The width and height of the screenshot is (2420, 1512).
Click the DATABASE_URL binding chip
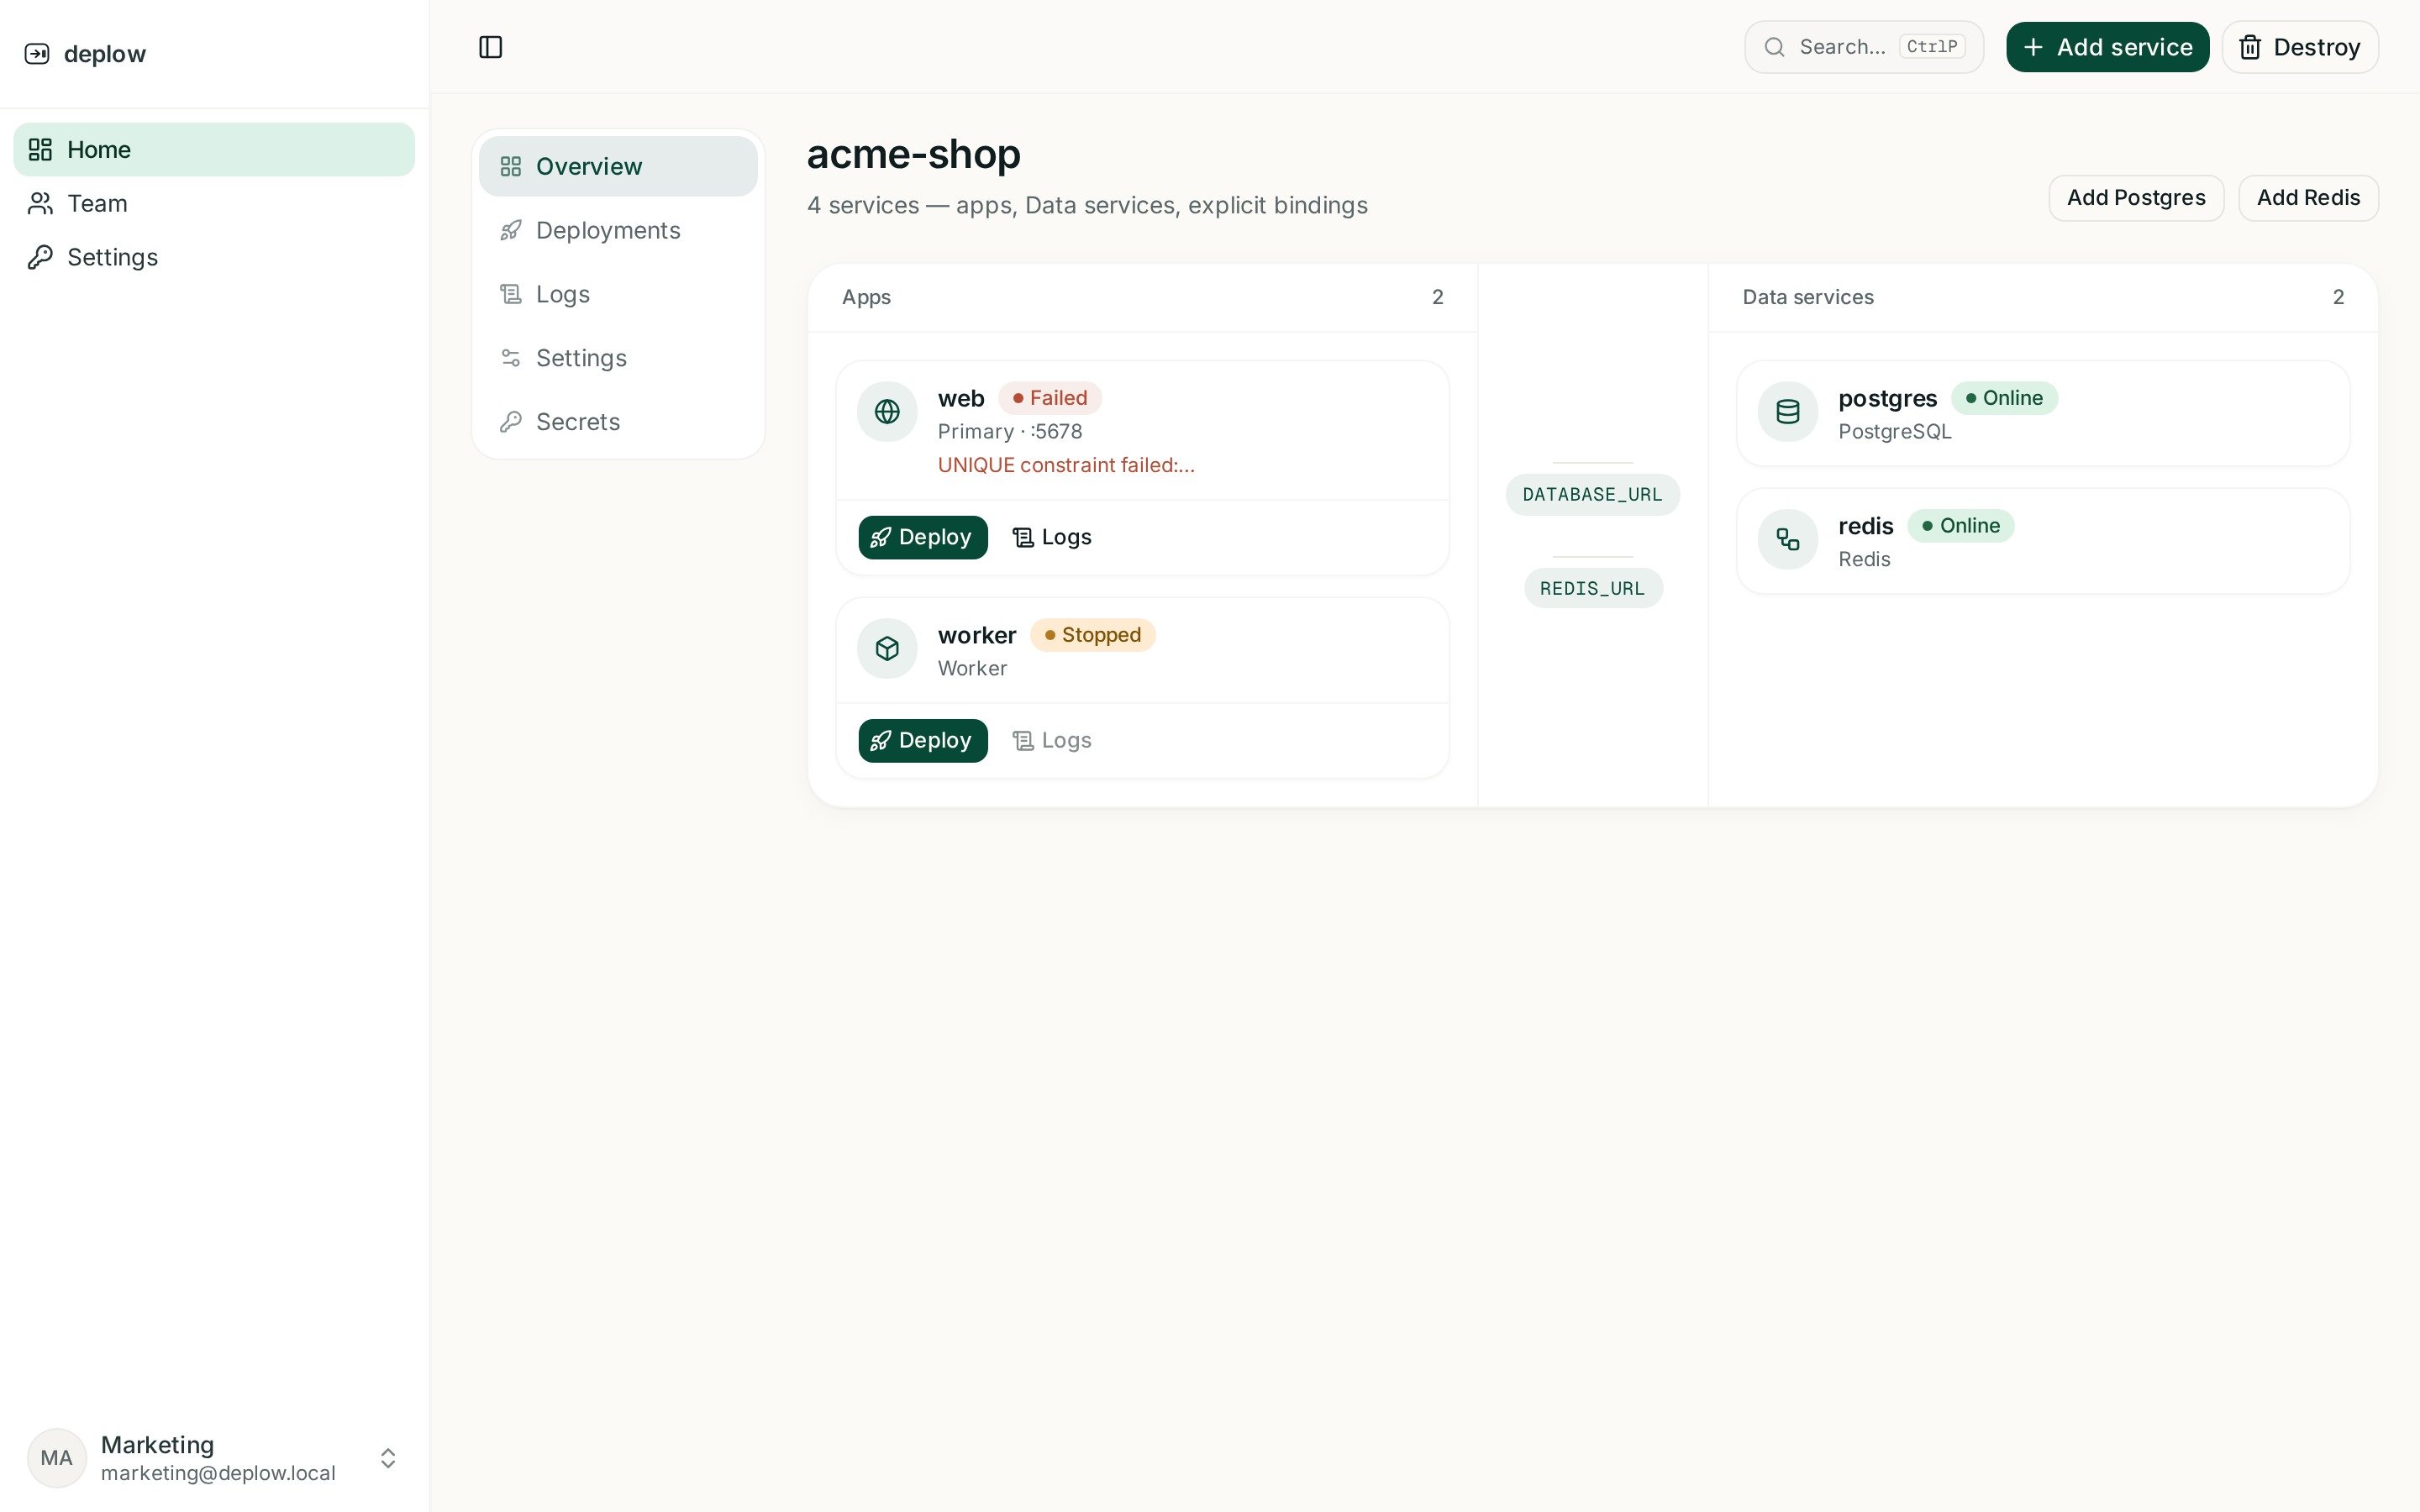[x=1592, y=495]
